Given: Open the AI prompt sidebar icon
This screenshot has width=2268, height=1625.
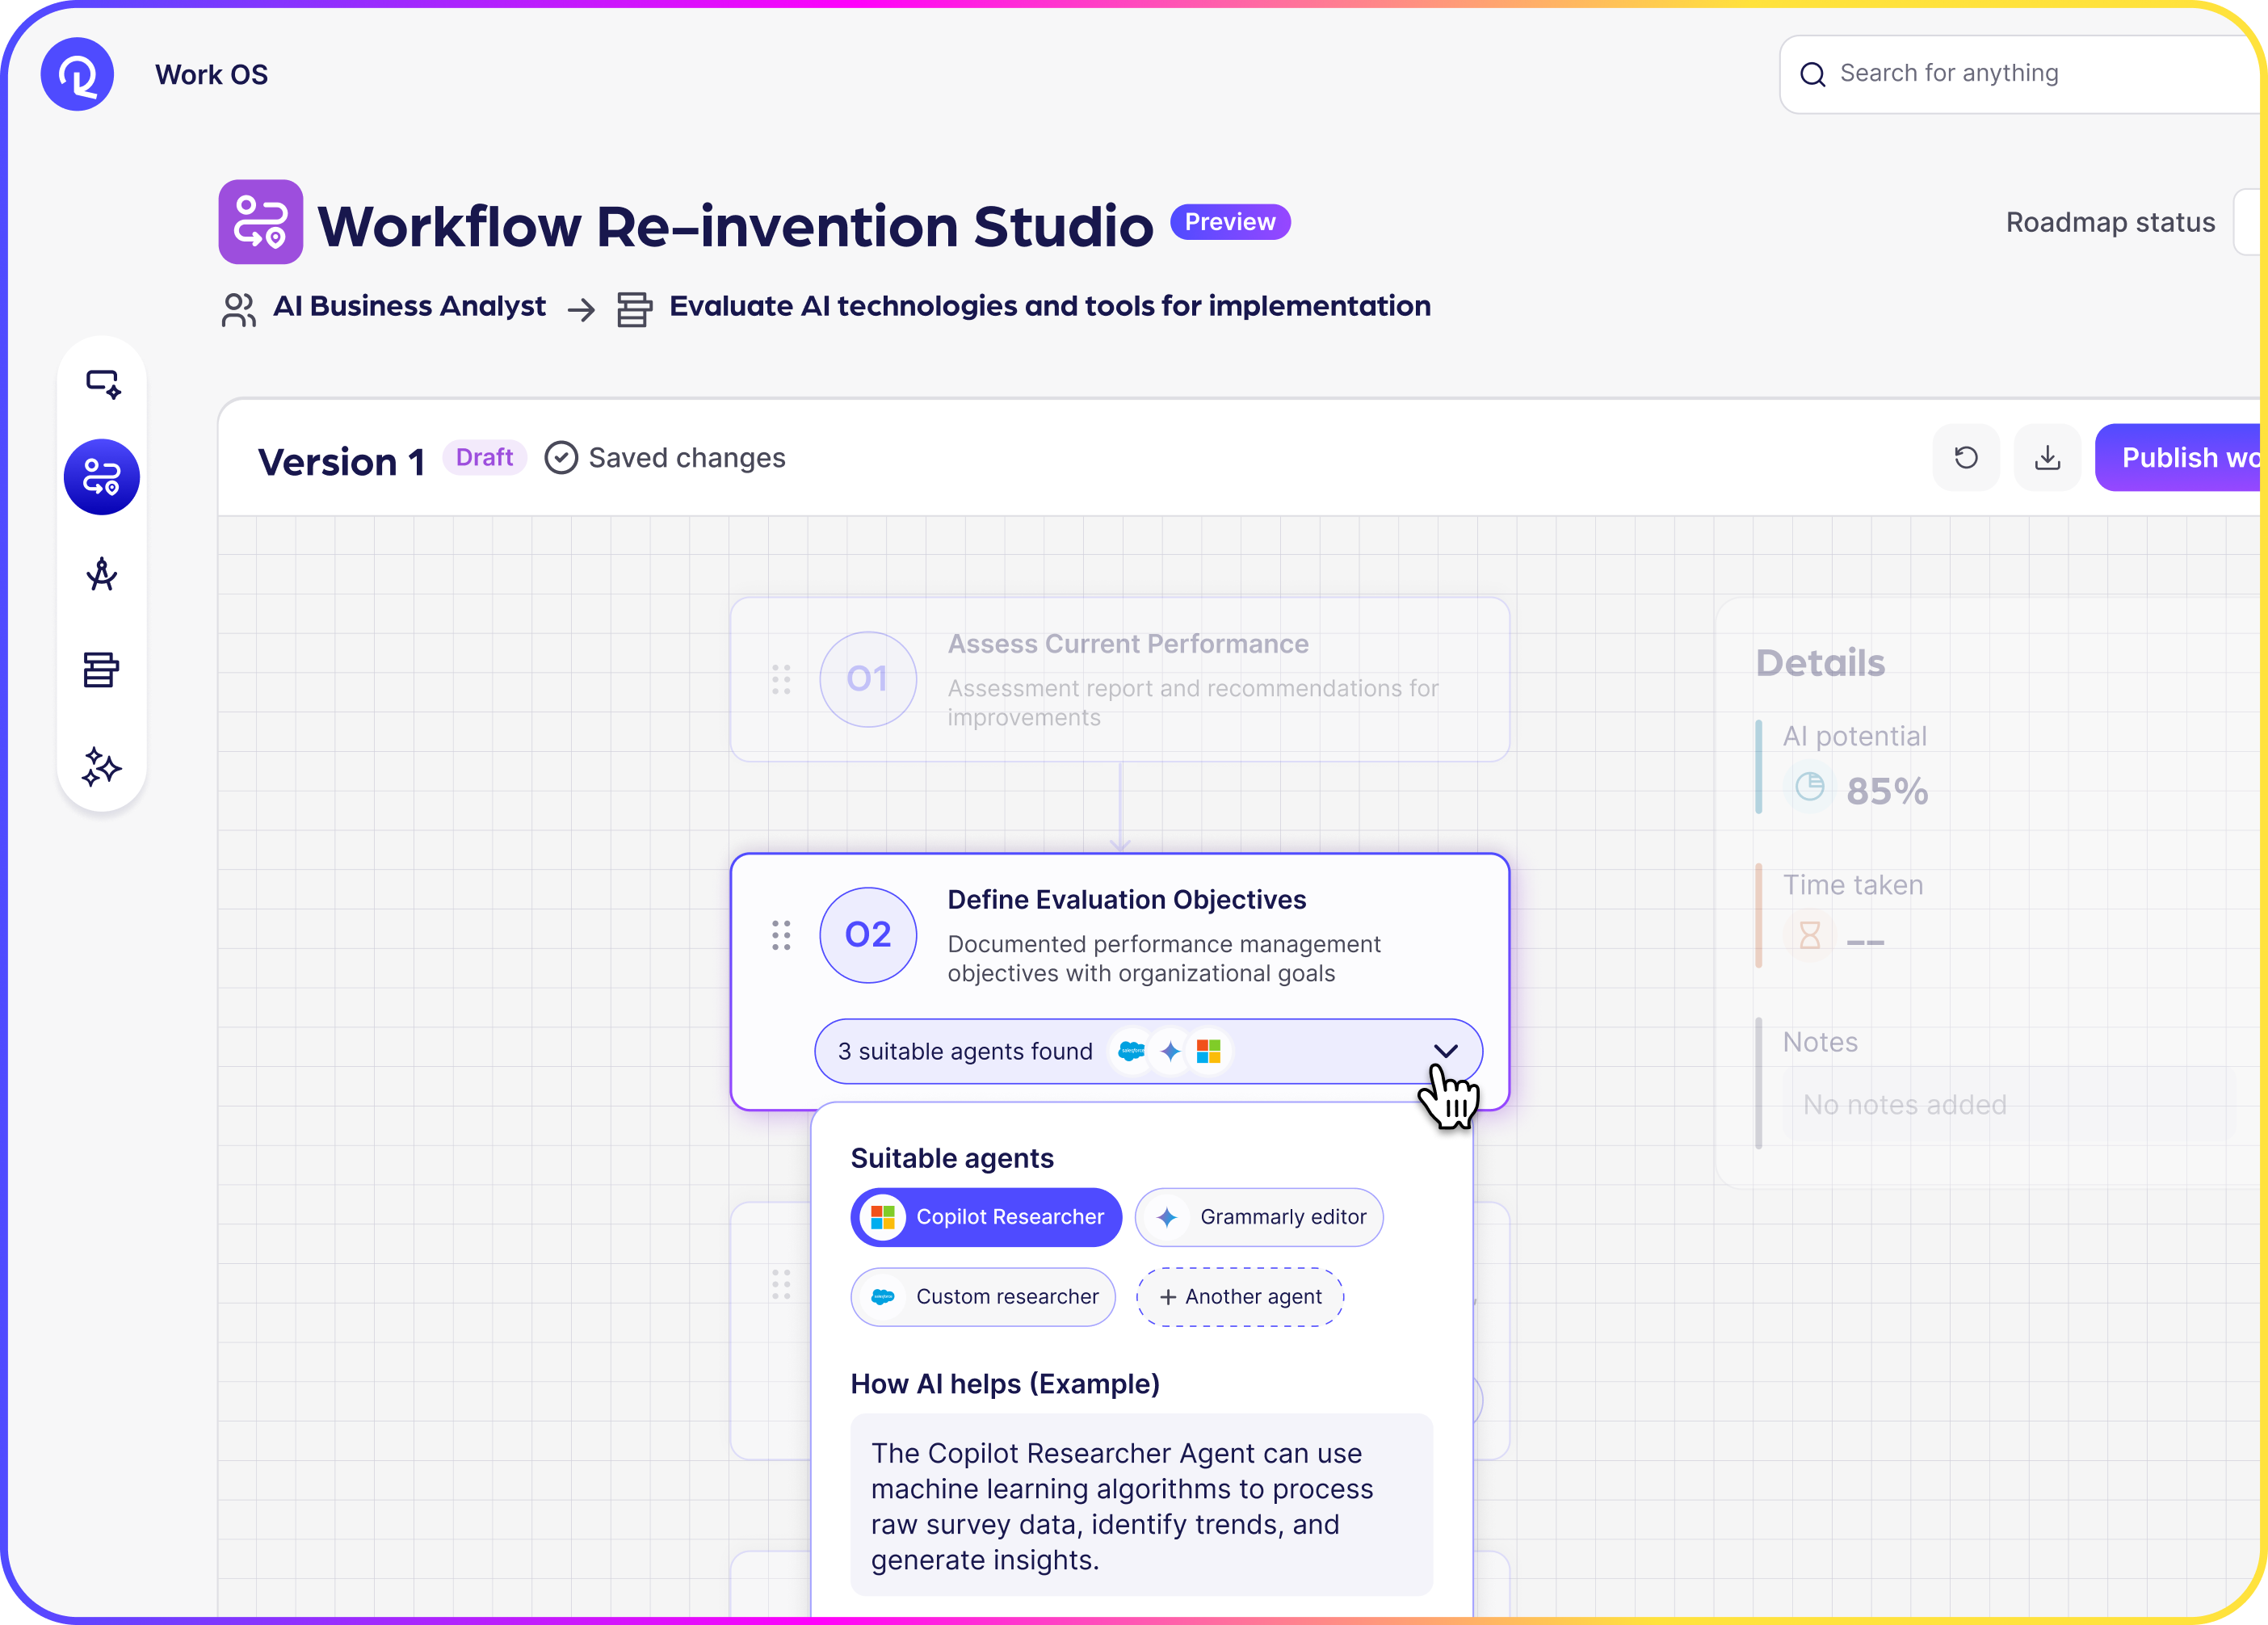Looking at the screenshot, I should 102,383.
